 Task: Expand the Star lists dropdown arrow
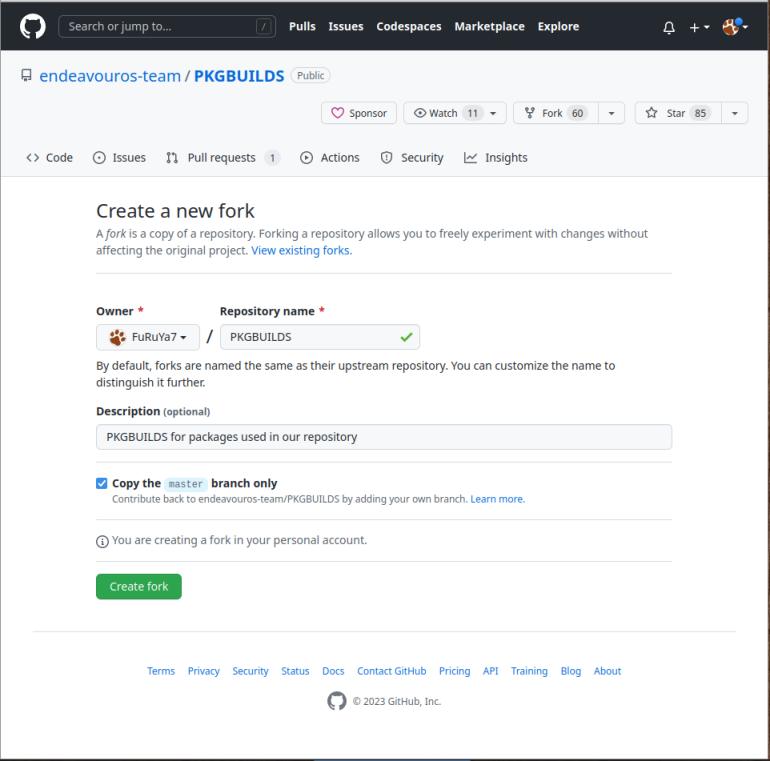coord(735,113)
